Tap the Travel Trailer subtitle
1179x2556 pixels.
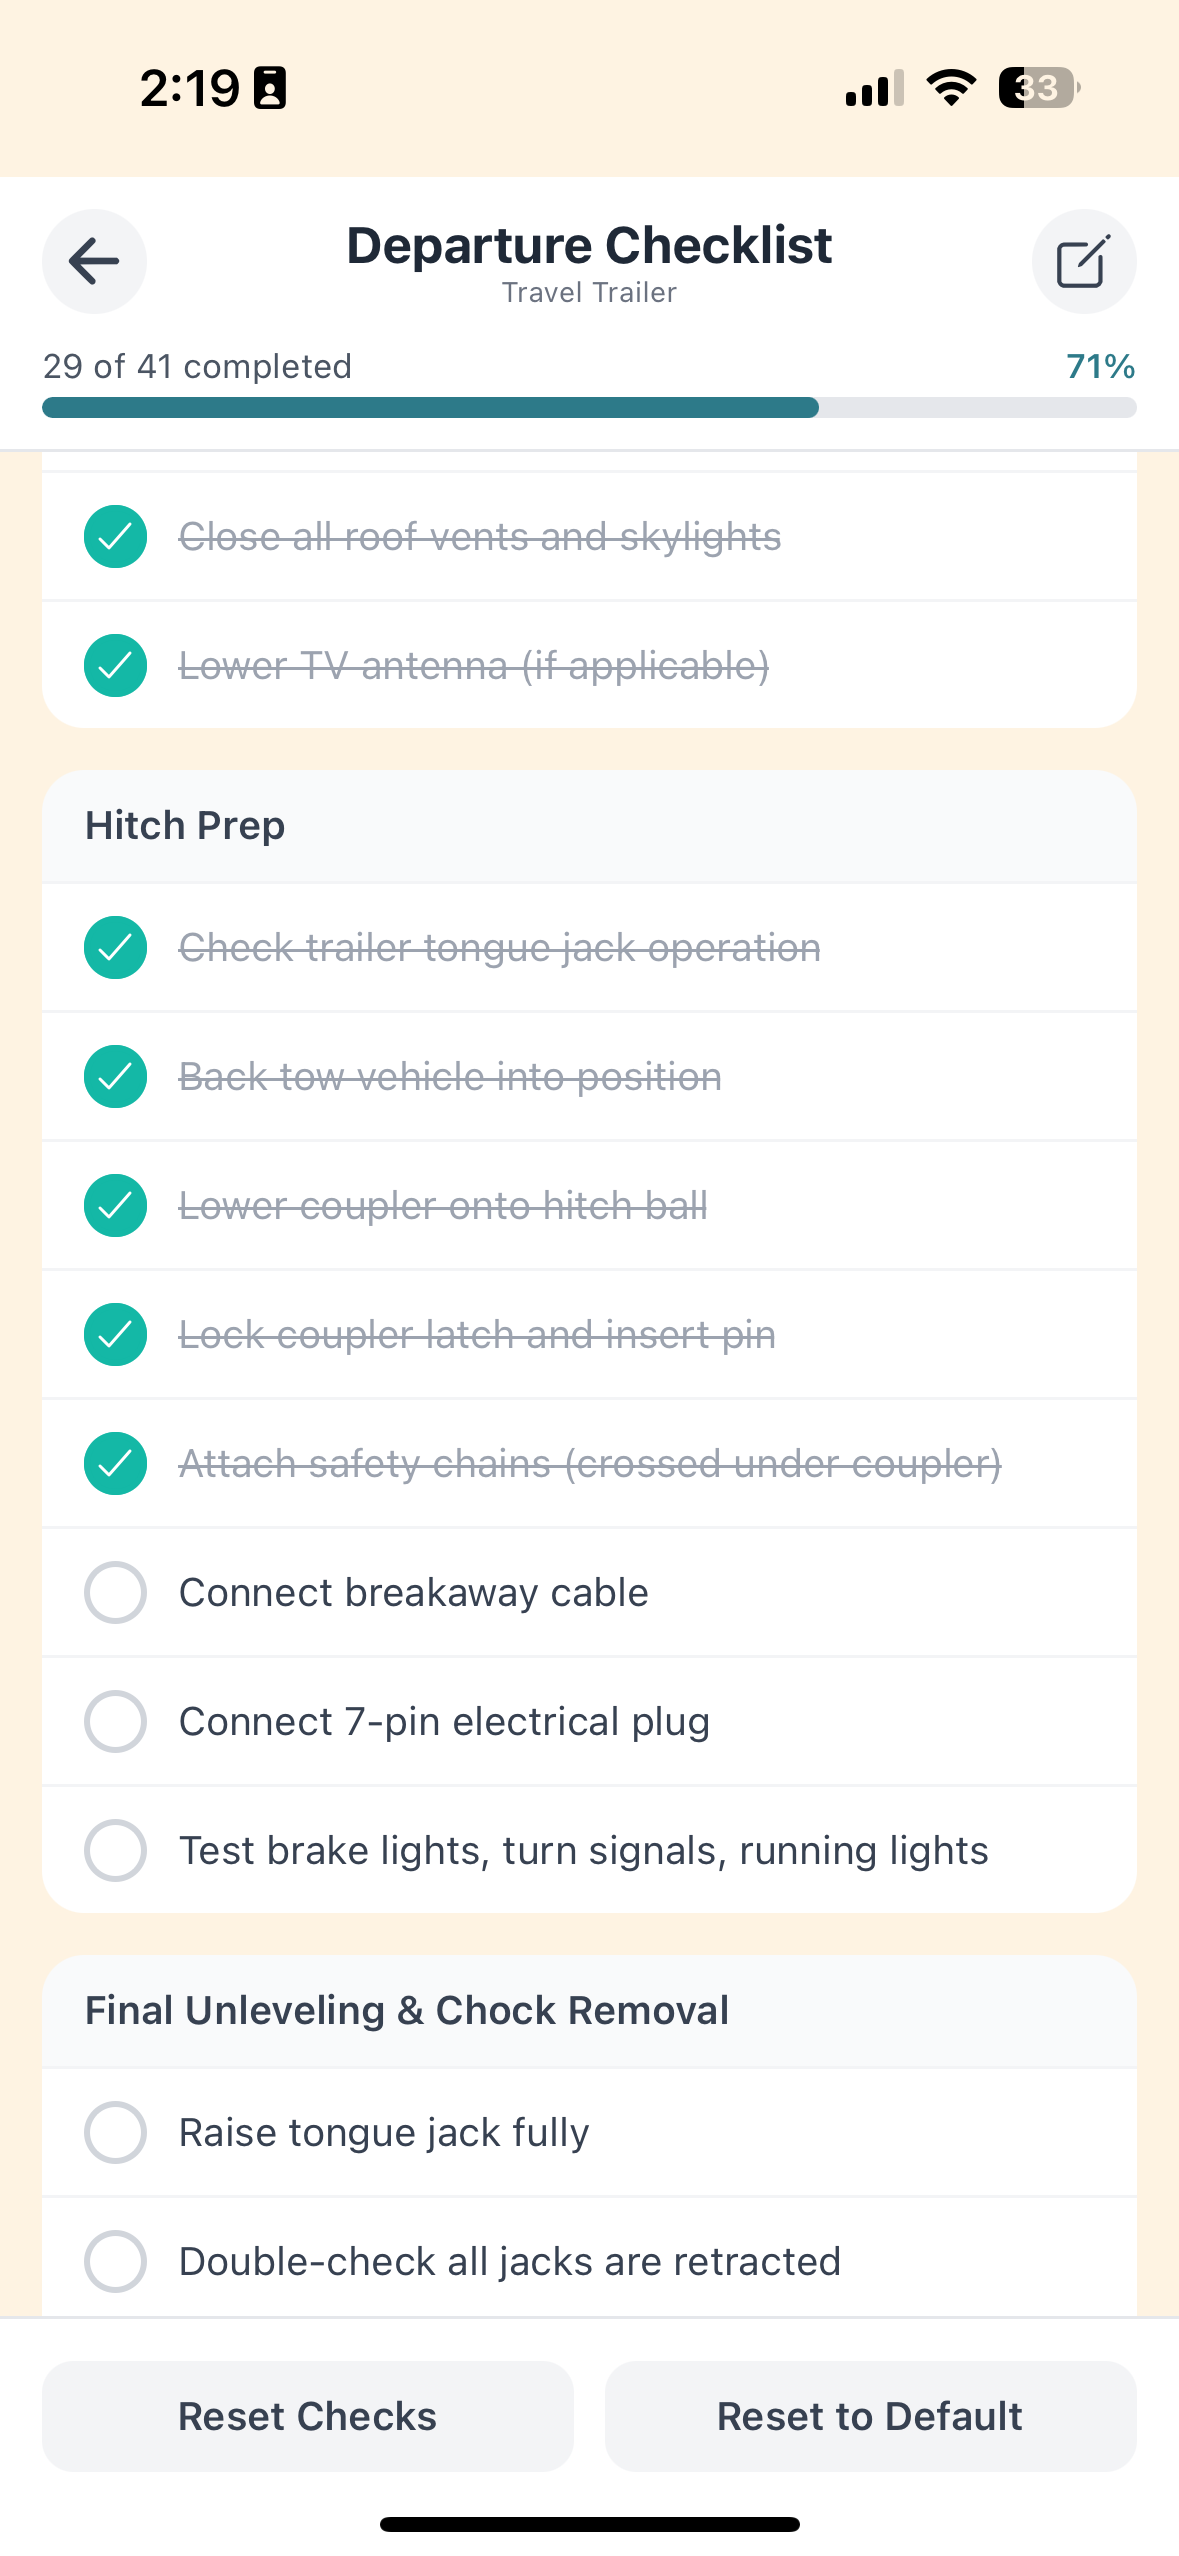point(589,292)
